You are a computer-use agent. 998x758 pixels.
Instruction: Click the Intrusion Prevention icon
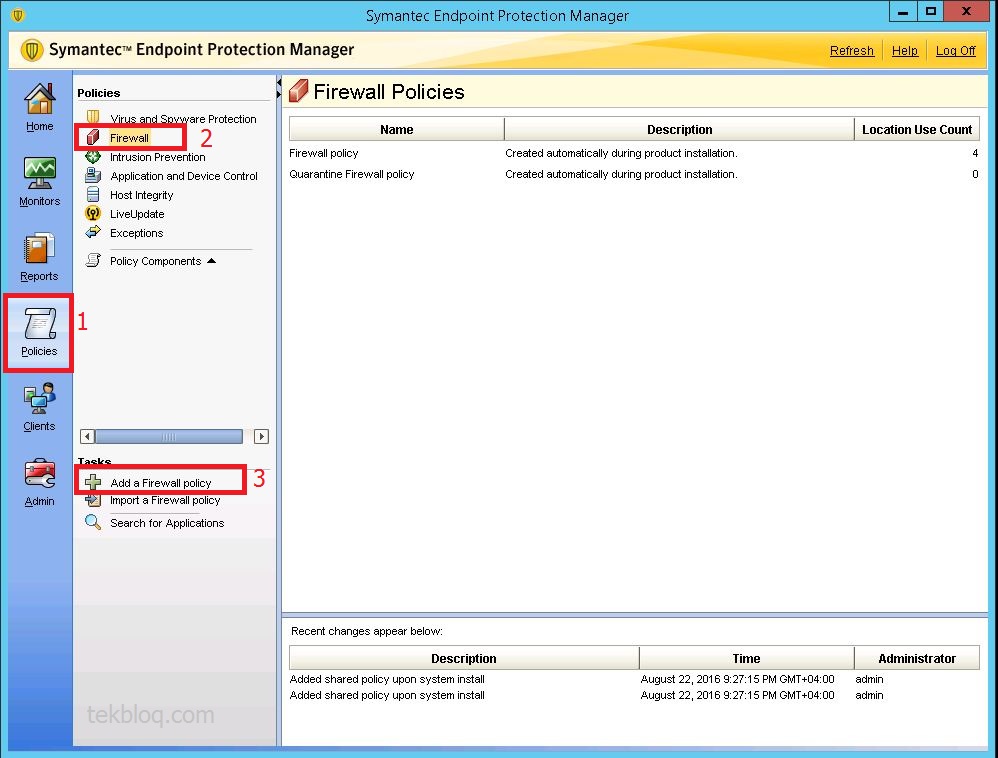click(93, 157)
